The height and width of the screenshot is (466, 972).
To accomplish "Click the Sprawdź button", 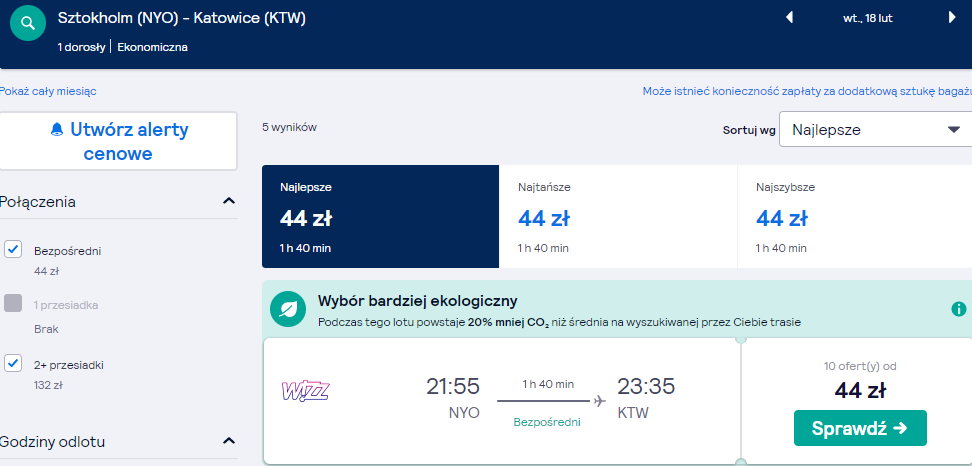I will [x=860, y=428].
